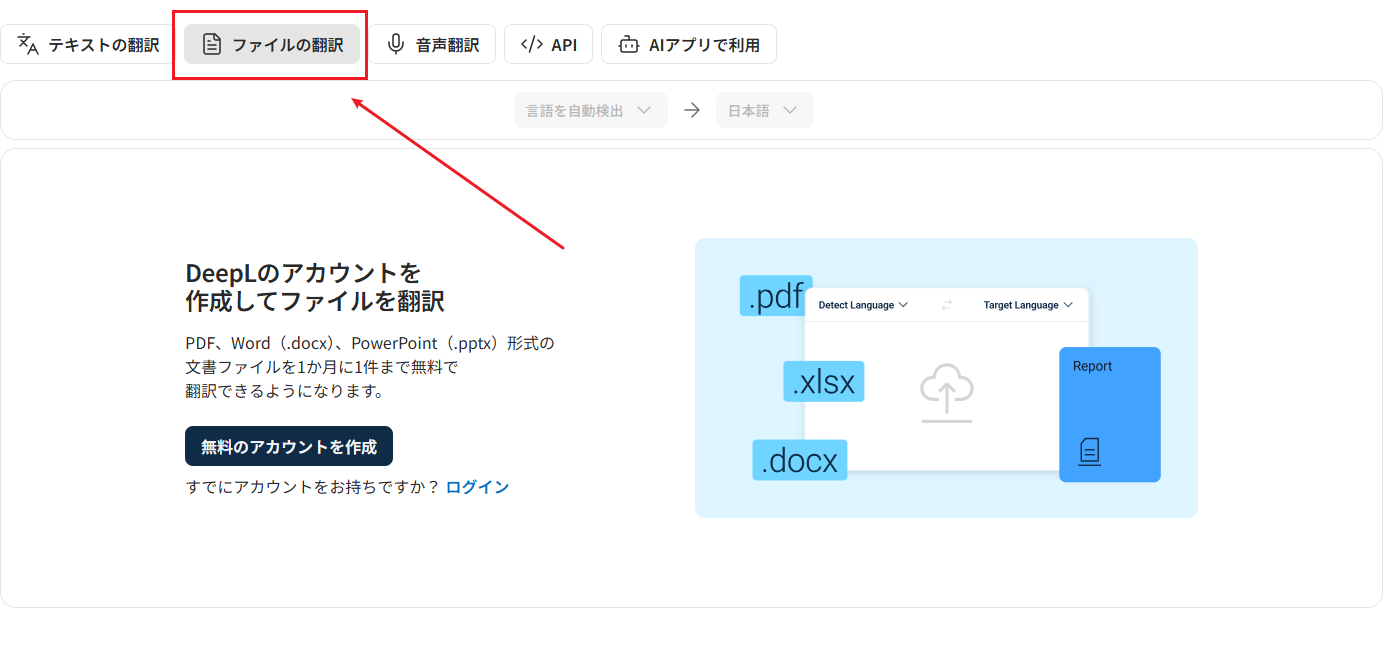Click the robot icon for AI apps
The height and width of the screenshot is (648, 1383).
point(628,44)
